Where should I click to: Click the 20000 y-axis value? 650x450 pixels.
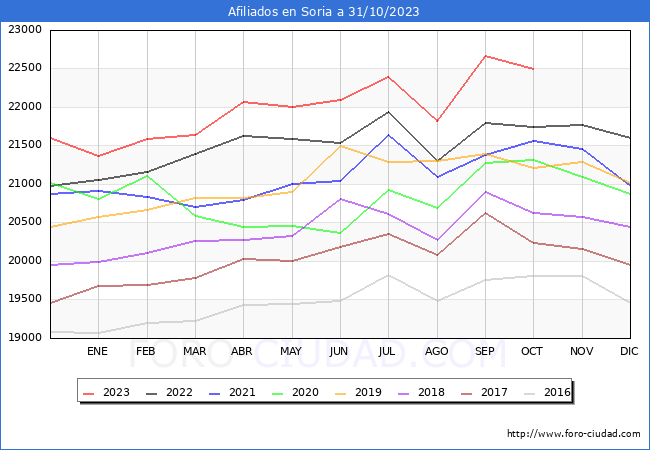(25, 260)
